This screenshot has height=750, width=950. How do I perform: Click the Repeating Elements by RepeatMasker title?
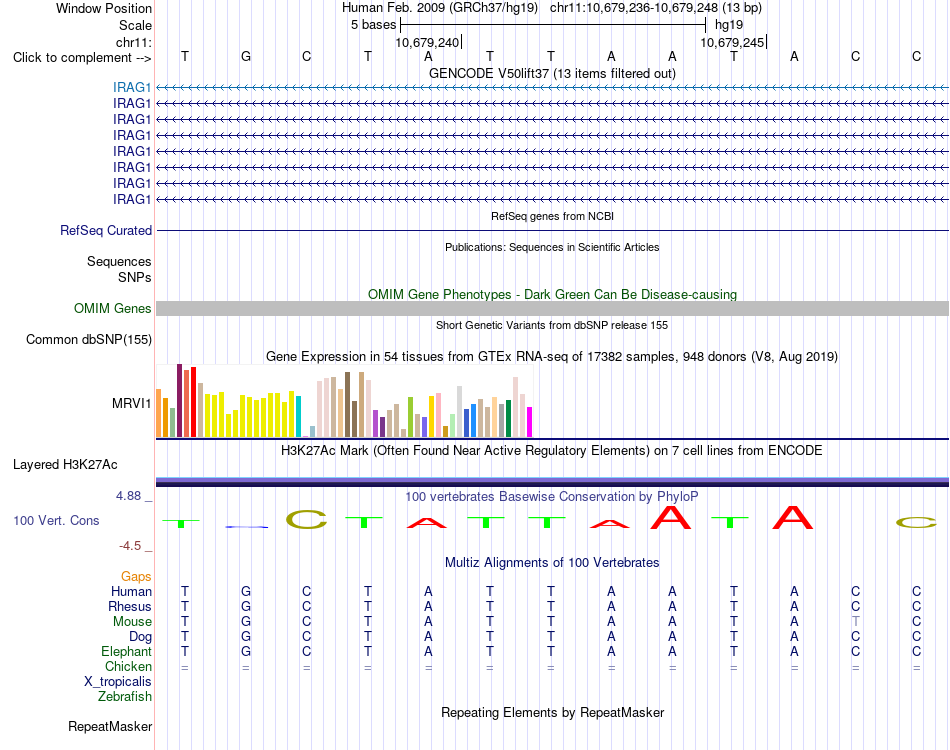pyautogui.click(x=552, y=712)
